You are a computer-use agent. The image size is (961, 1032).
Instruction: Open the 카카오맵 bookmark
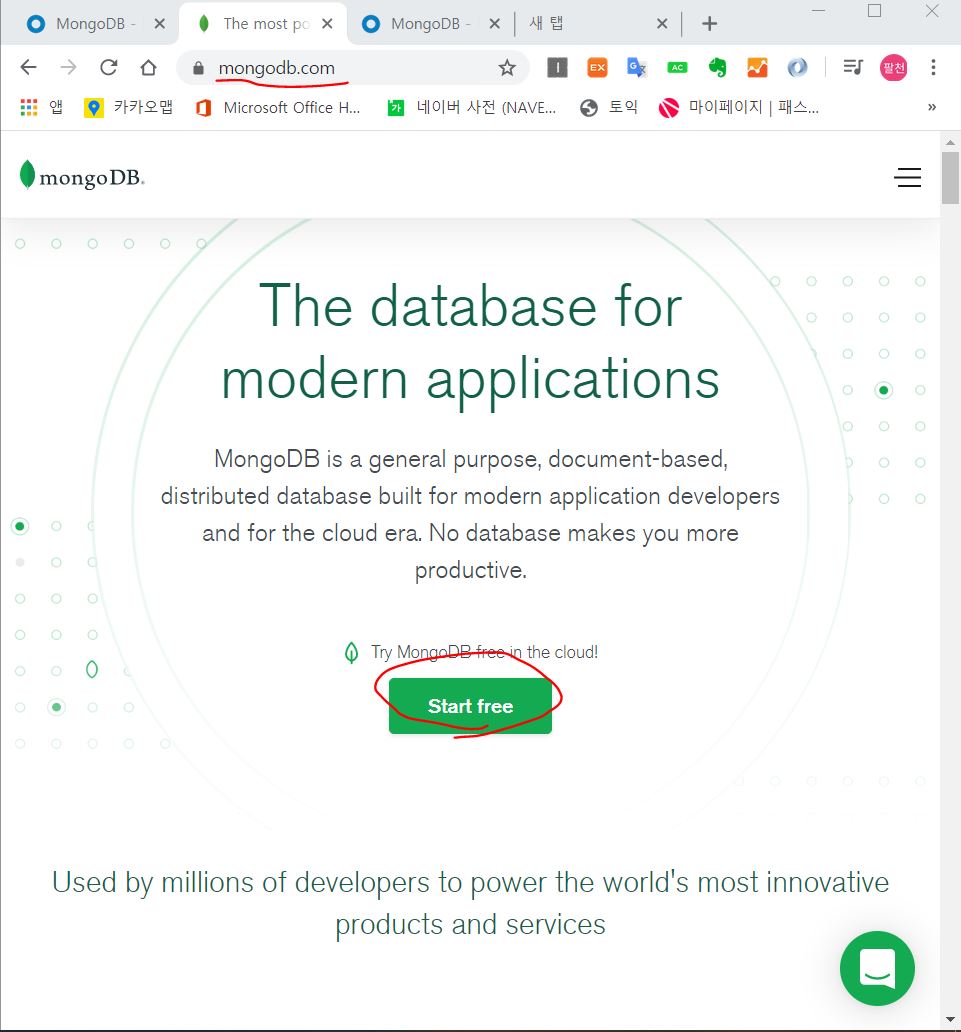[x=129, y=107]
